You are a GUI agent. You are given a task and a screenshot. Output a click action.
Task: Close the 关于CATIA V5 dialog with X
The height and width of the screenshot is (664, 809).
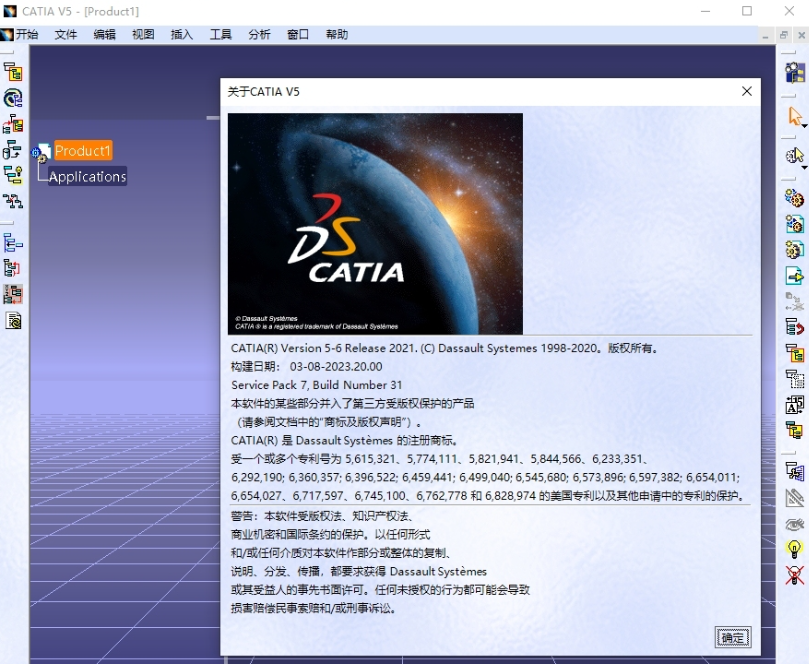747,91
